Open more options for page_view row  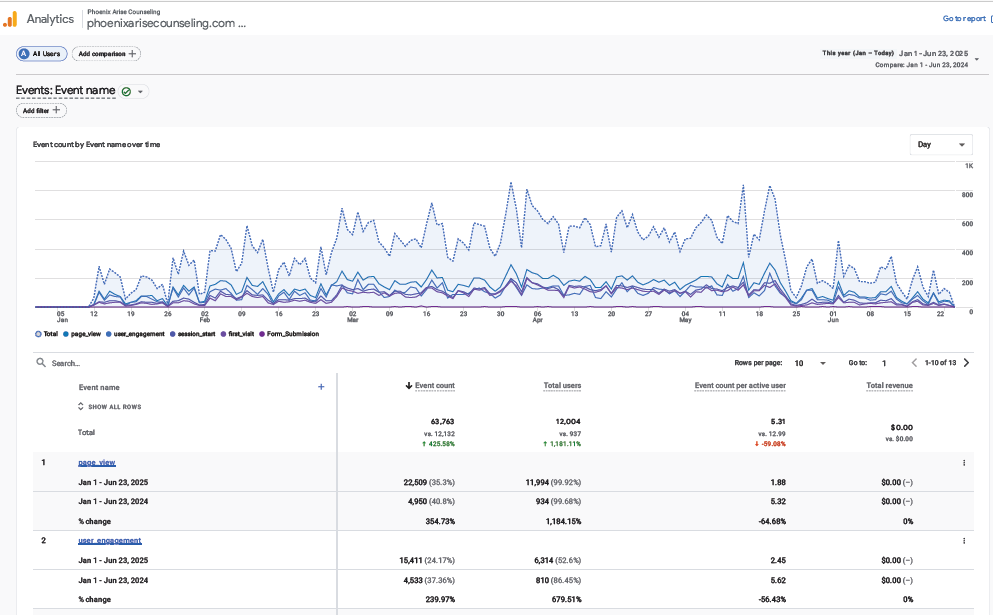pos(964,463)
